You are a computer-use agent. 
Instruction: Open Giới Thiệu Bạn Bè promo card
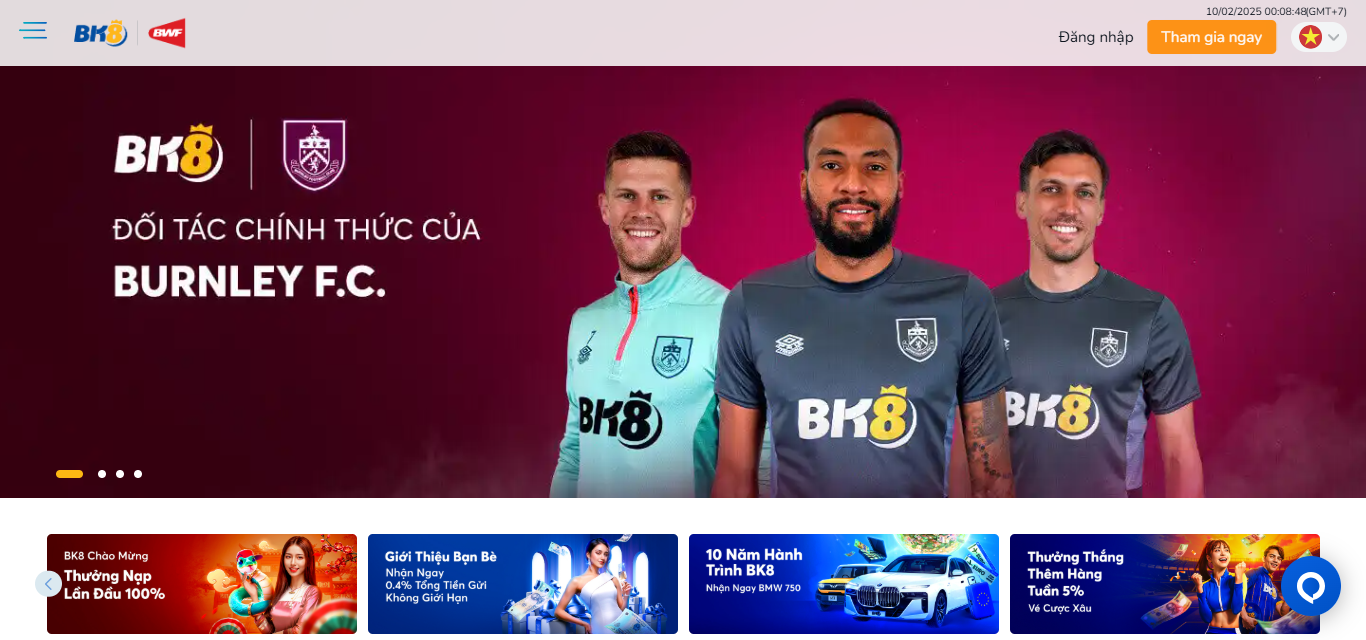pos(523,584)
